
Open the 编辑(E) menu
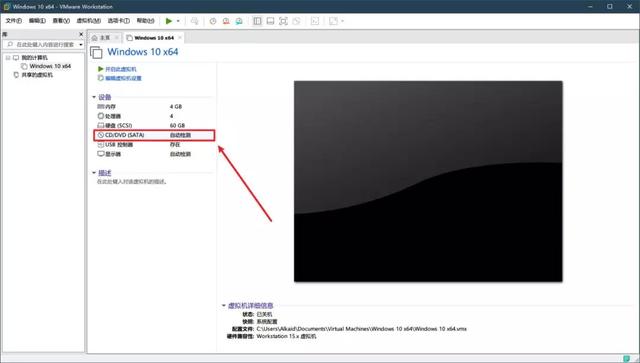click(37, 21)
